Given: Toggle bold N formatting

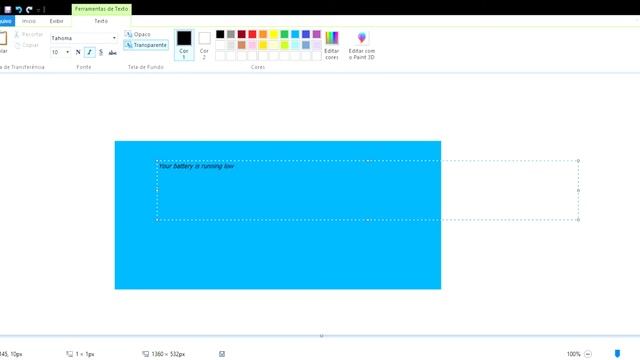Looking at the screenshot, I should [x=78, y=52].
